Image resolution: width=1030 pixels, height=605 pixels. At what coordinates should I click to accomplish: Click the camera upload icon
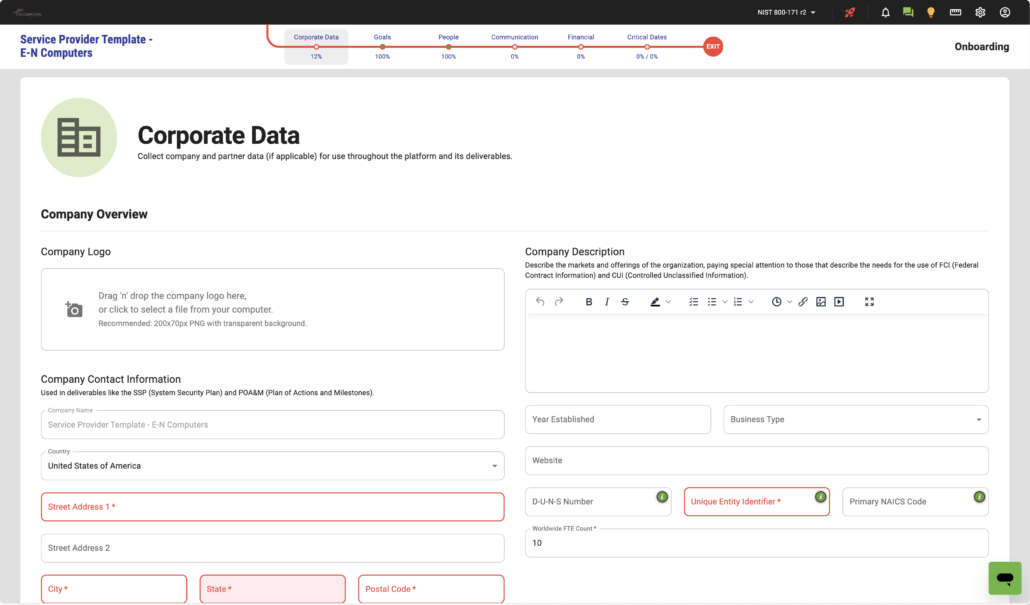(74, 309)
